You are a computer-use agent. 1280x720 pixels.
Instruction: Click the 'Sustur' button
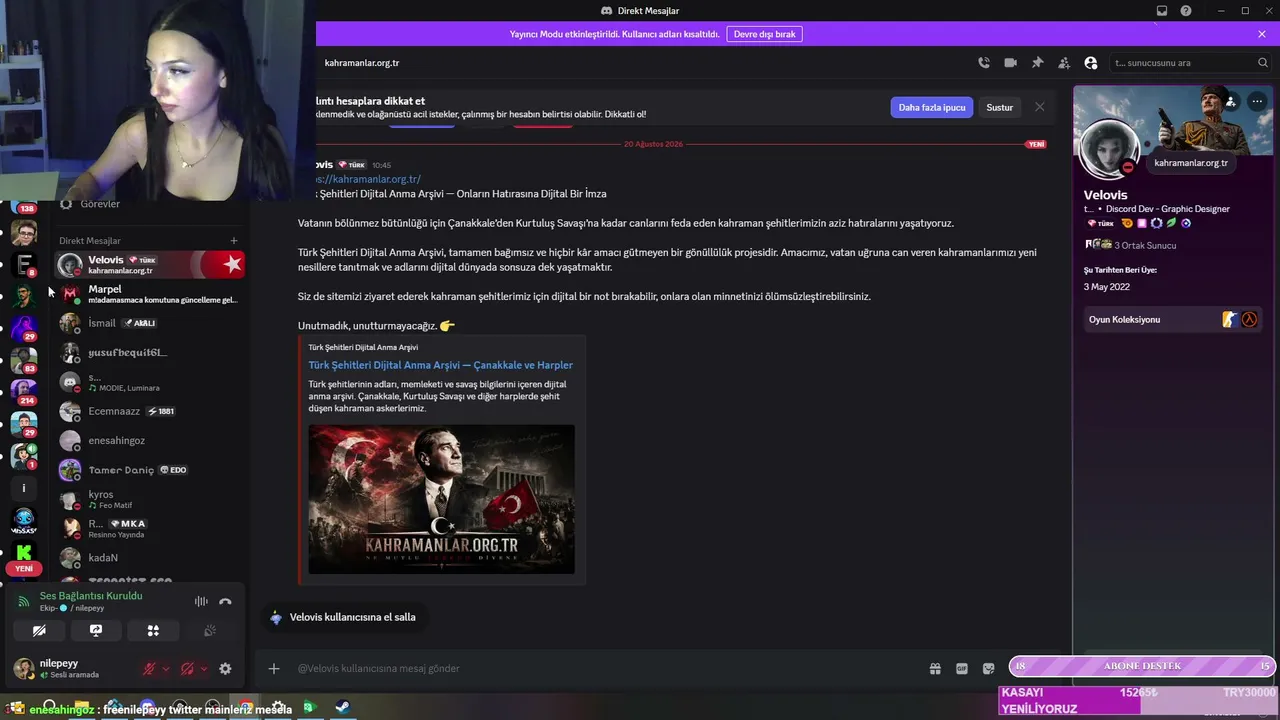click(x=1000, y=107)
